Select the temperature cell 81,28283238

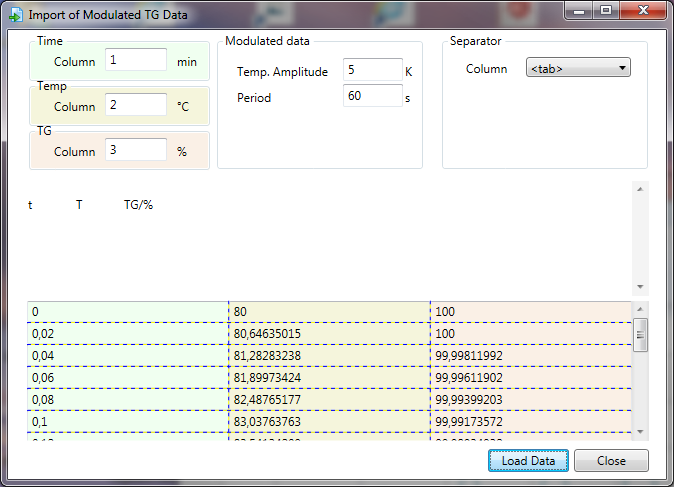(x=330, y=355)
